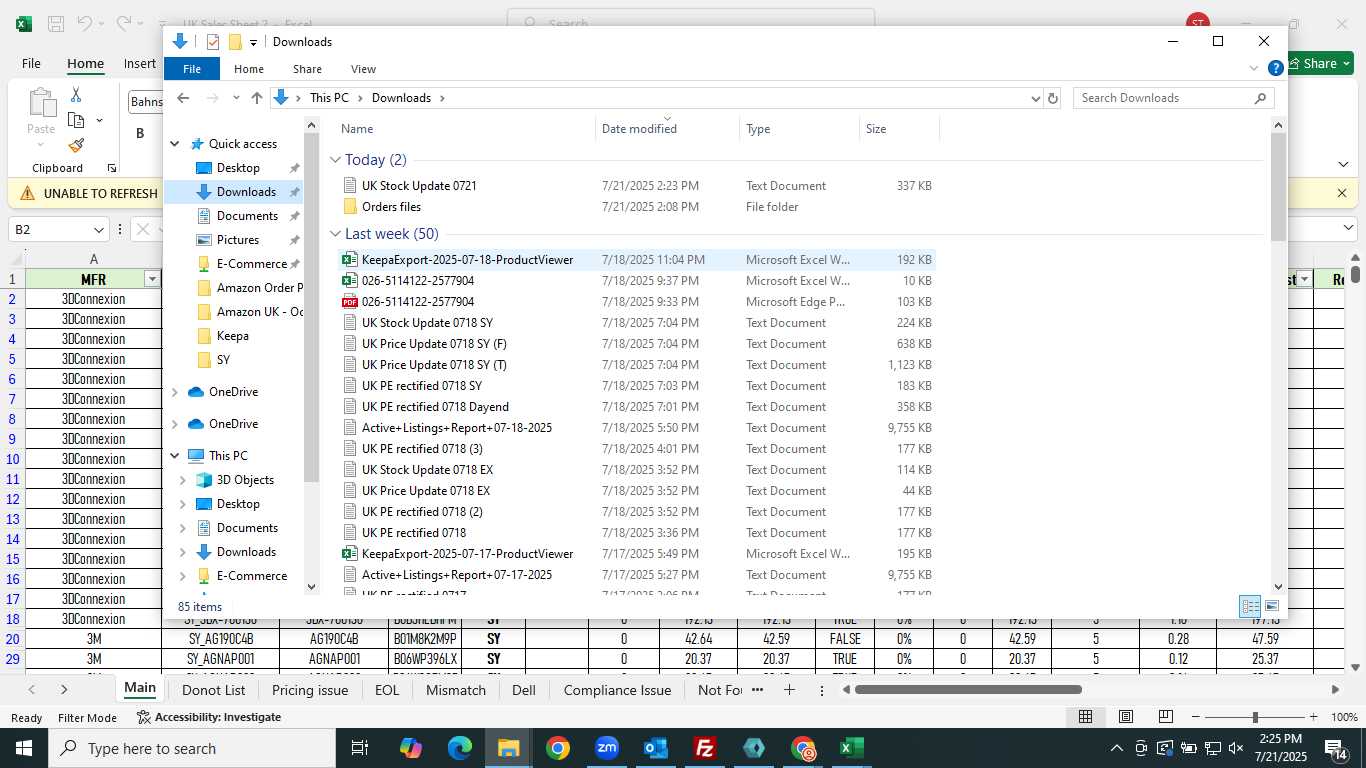This screenshot has height=768, width=1366.
Task: Open the Explorer File tab
Action: 192,69
